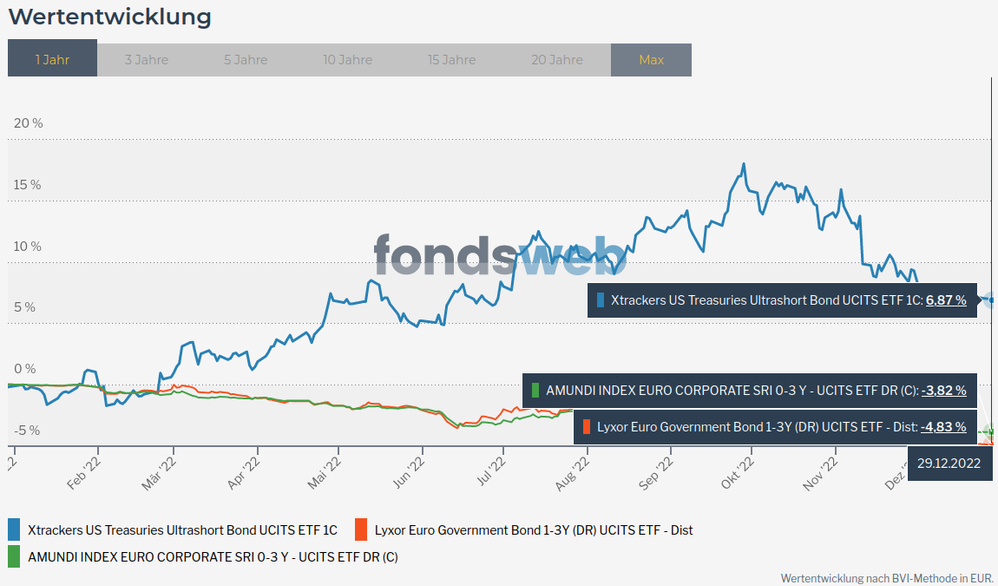Switch to the 5 Jahre tab
Screen dimensions: 998x586
click(x=245, y=59)
